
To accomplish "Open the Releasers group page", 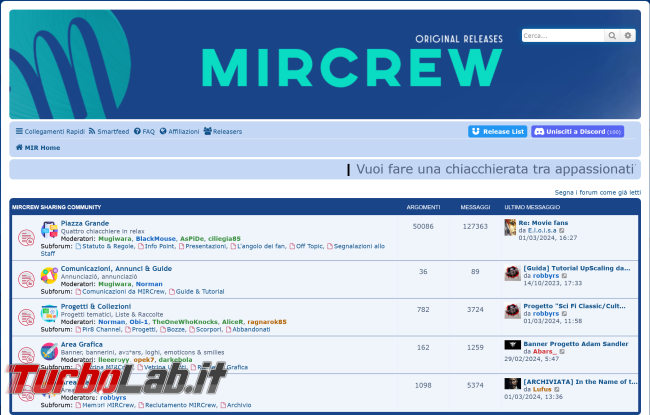I will 223,131.
